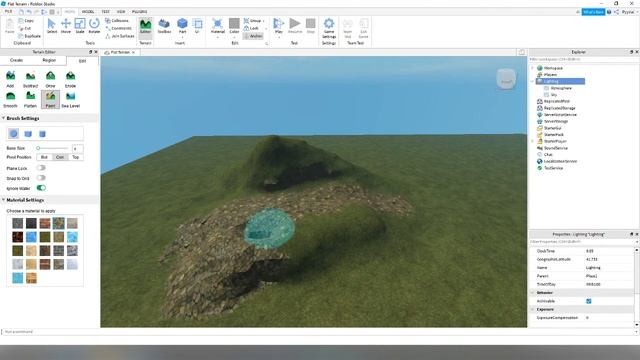Screen dimensions: 640x360
Task: Collapse the Material Settings section
Action: click(x=3, y=200)
